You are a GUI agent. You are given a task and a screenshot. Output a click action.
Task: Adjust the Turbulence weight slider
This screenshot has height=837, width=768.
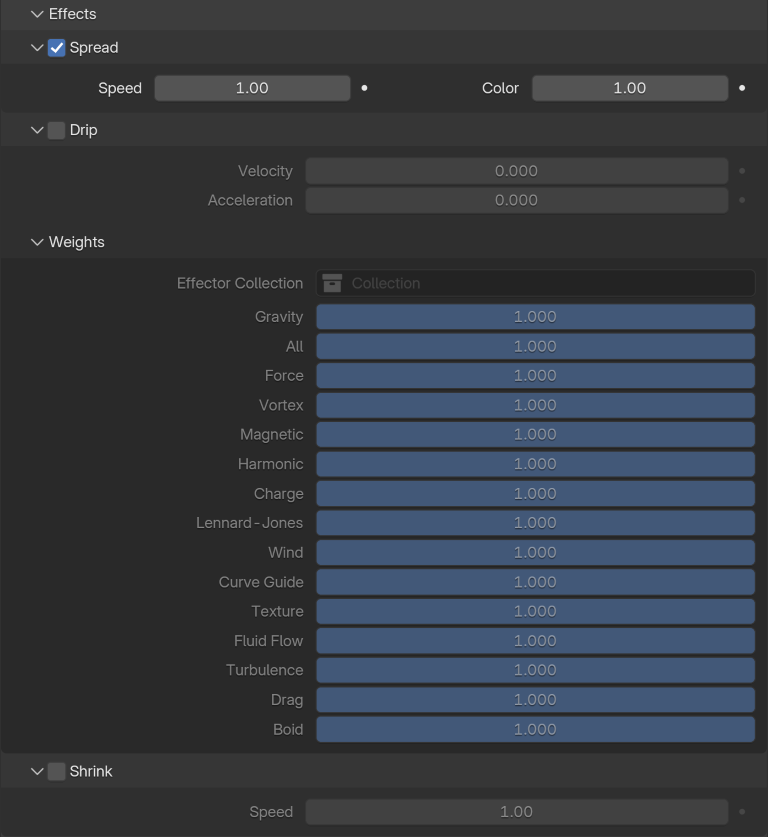click(x=535, y=670)
